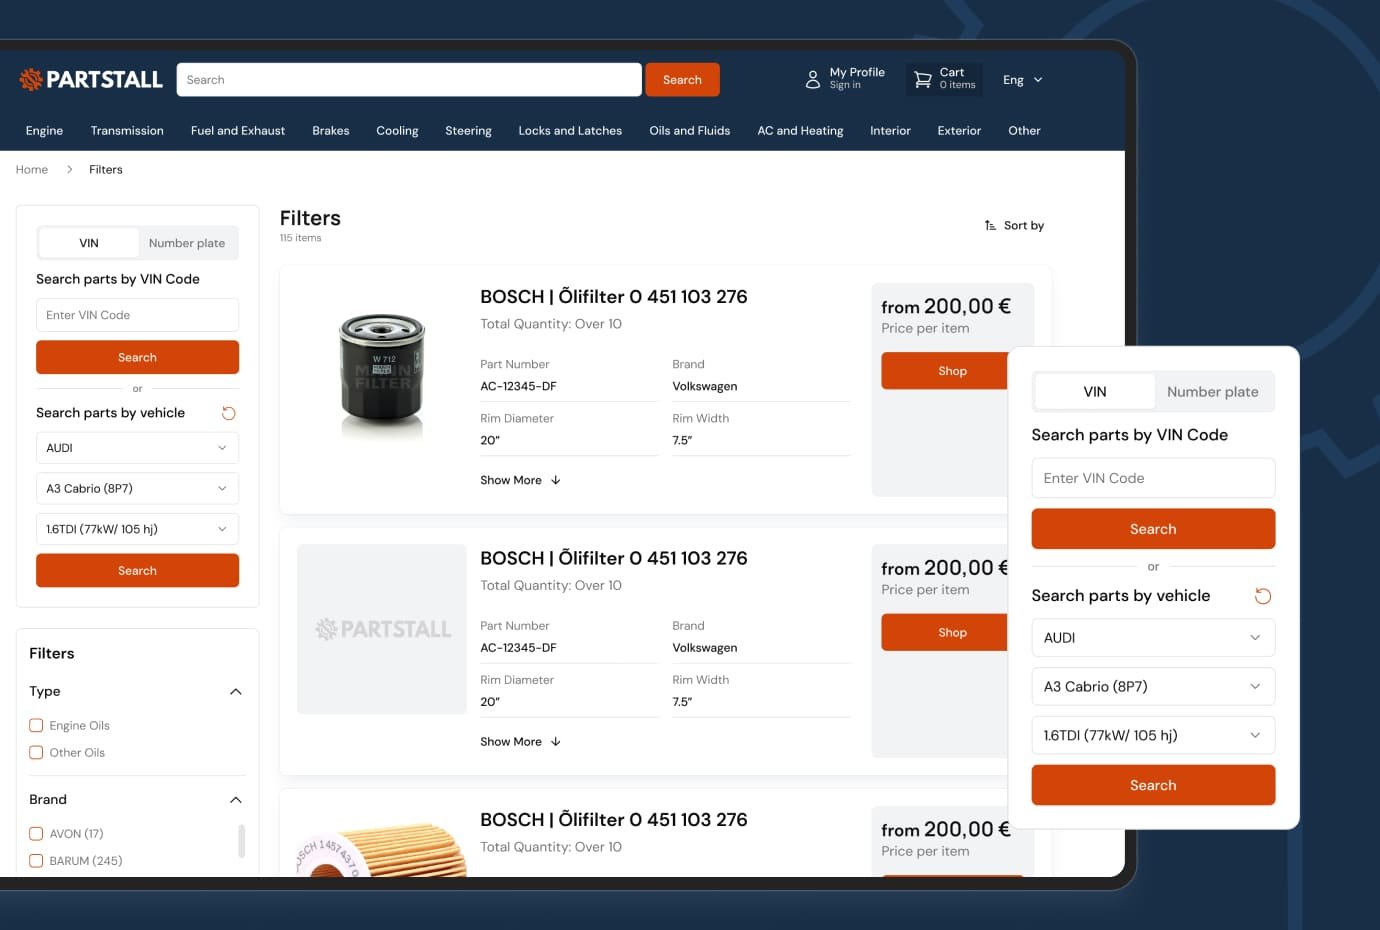Open the Exterior category

point(959,131)
